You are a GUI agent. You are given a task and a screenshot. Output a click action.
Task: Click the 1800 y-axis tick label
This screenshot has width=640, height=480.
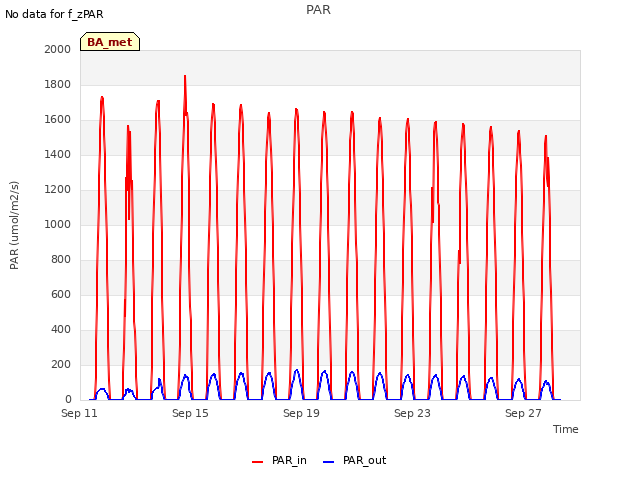(58, 84)
